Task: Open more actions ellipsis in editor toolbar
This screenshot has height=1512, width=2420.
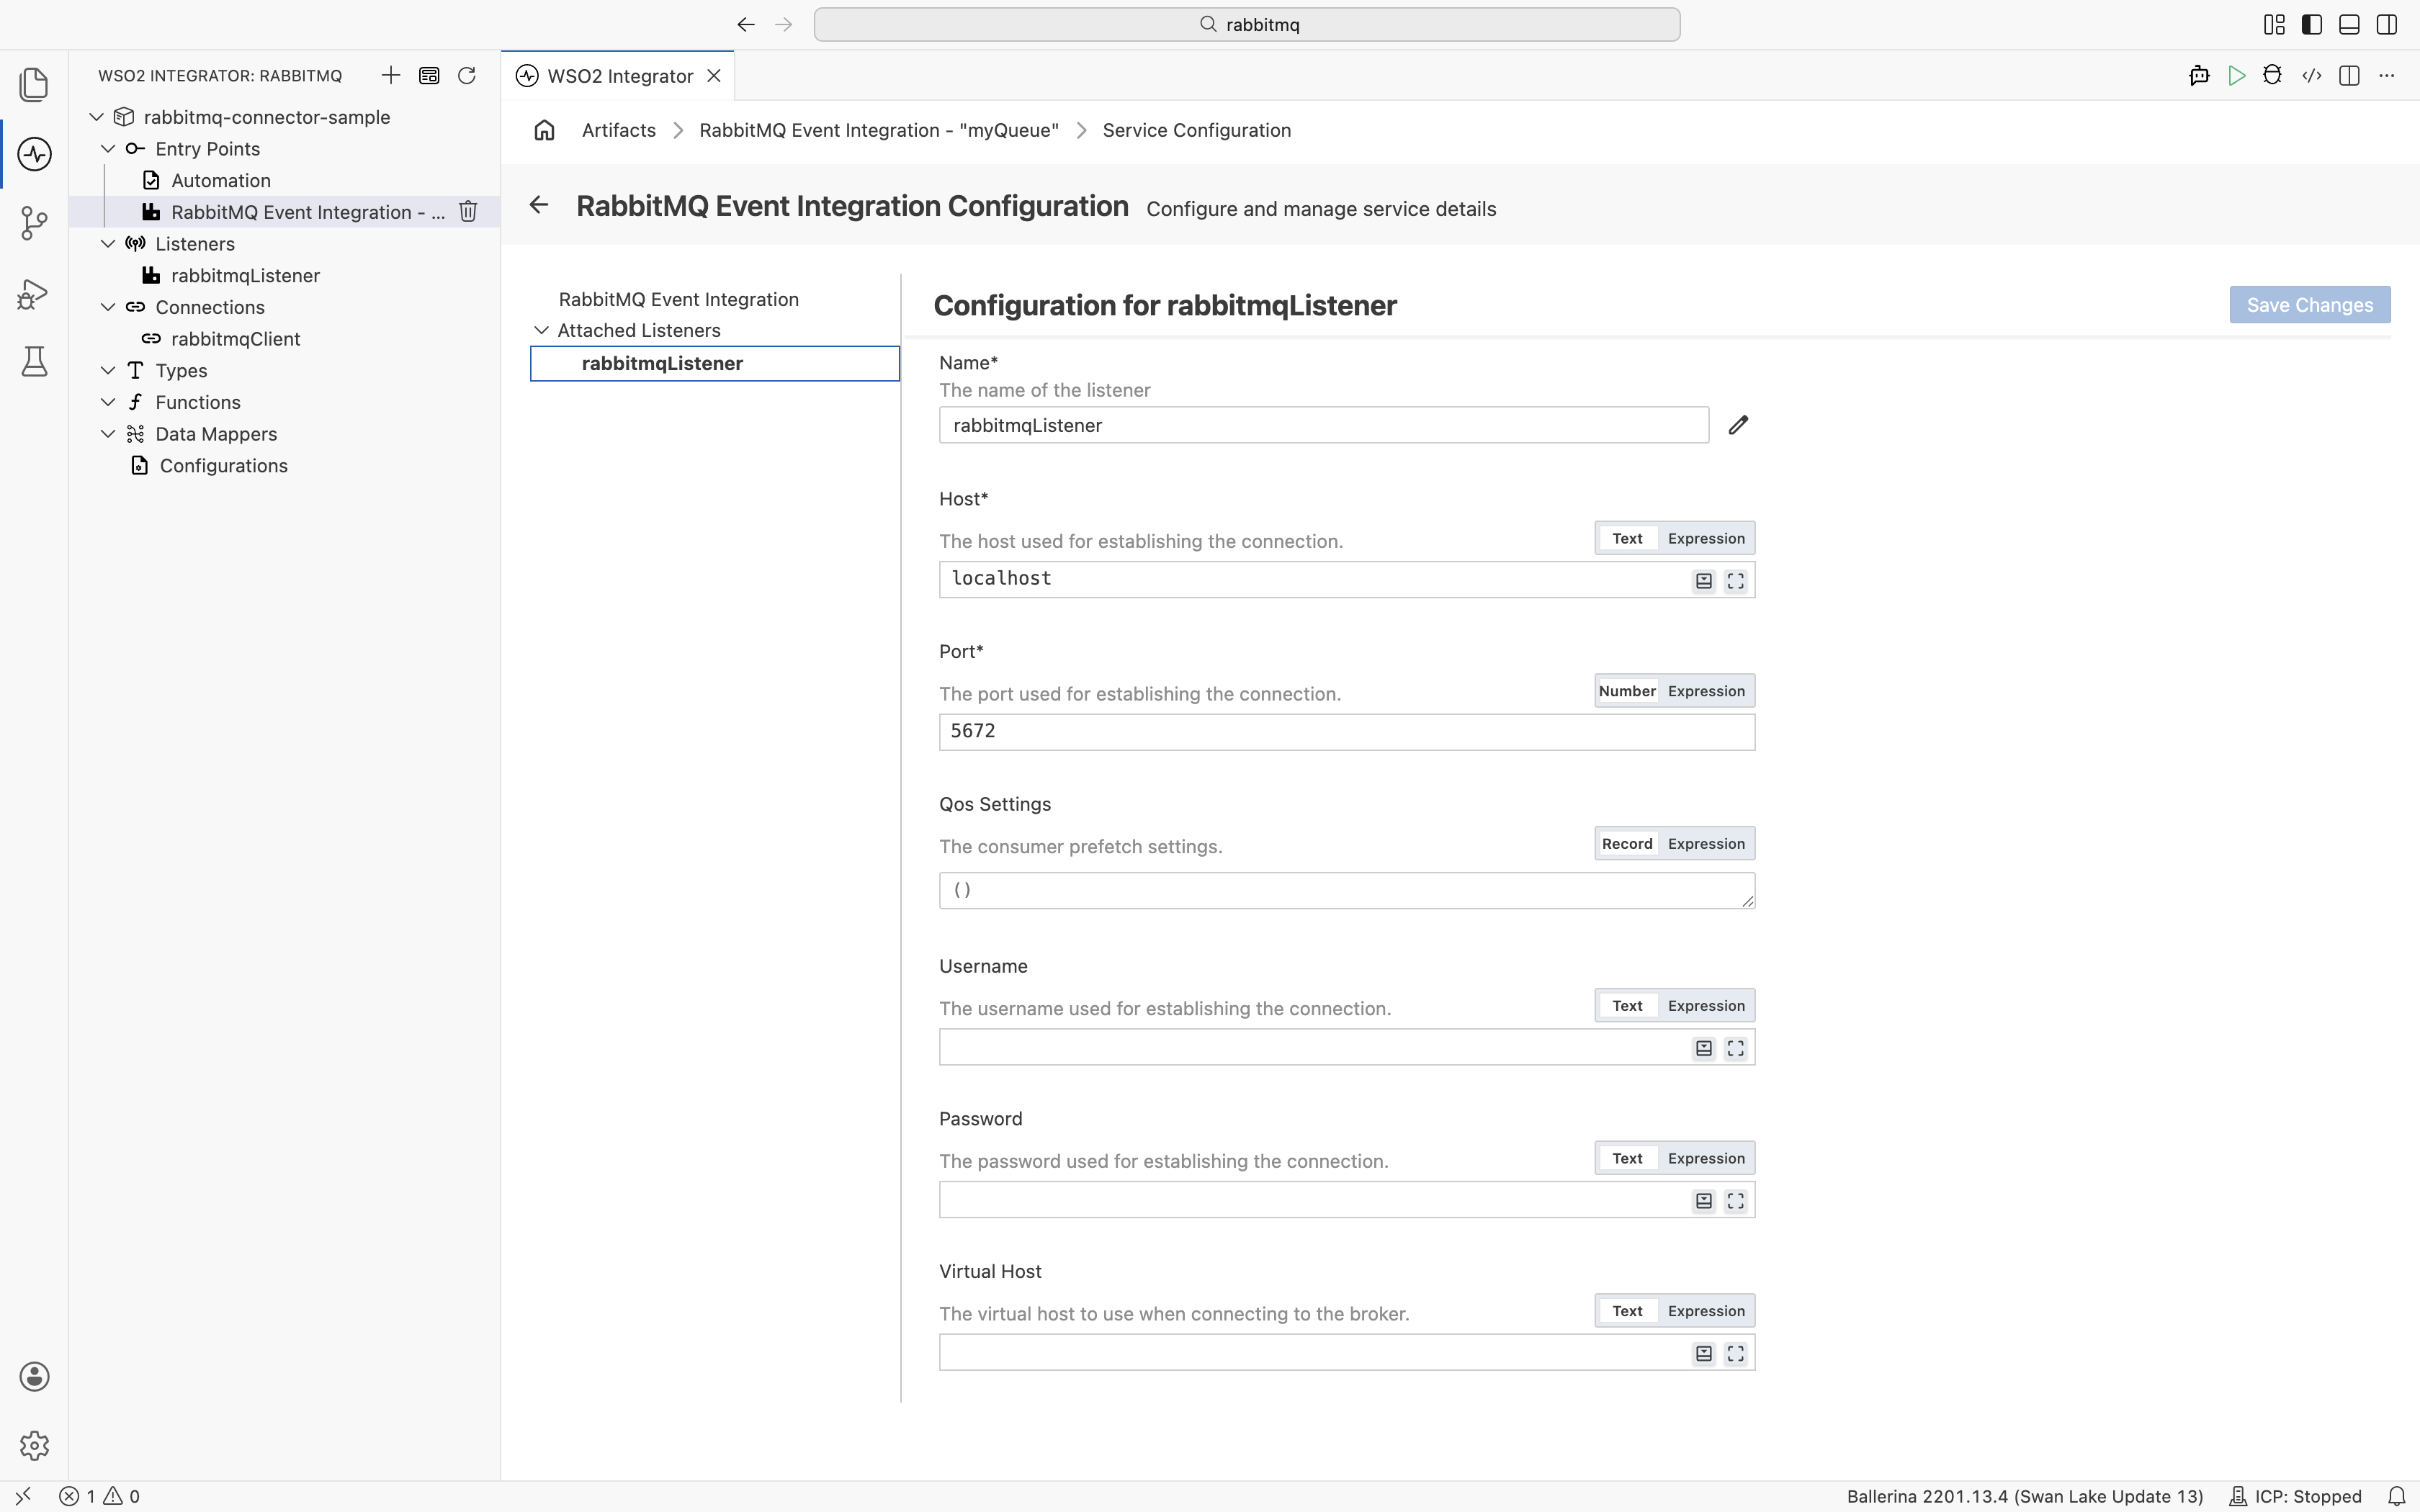Action: [x=2387, y=76]
